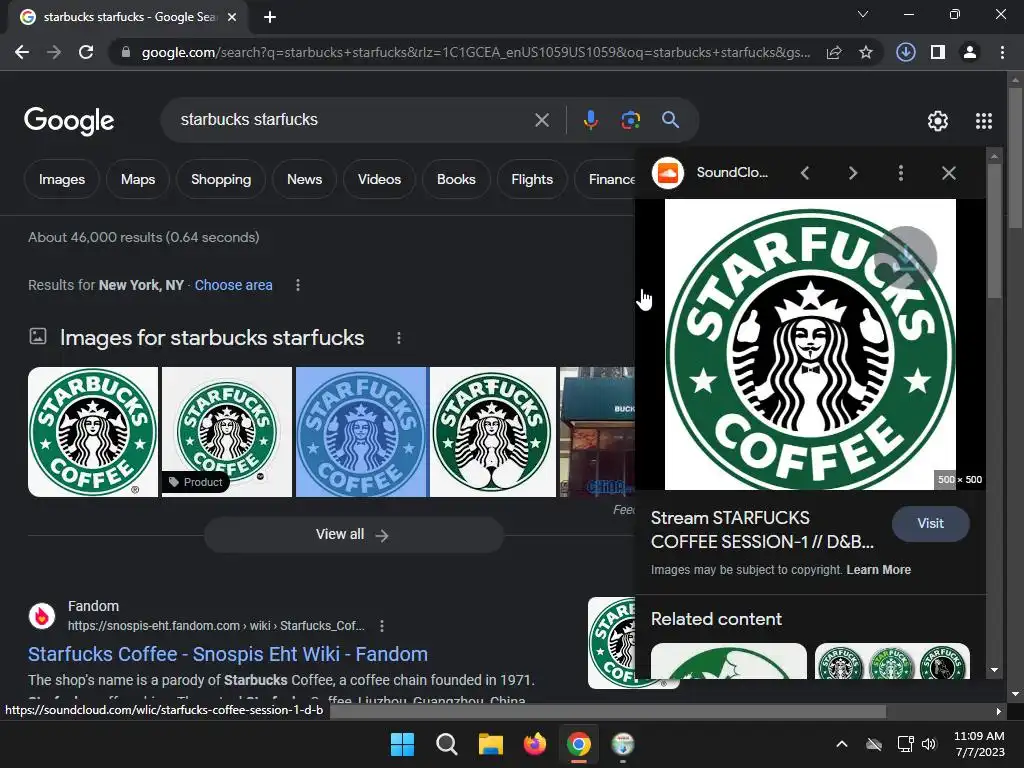Click the browser forward arrow
This screenshot has height=768, width=1024.
[54, 52]
